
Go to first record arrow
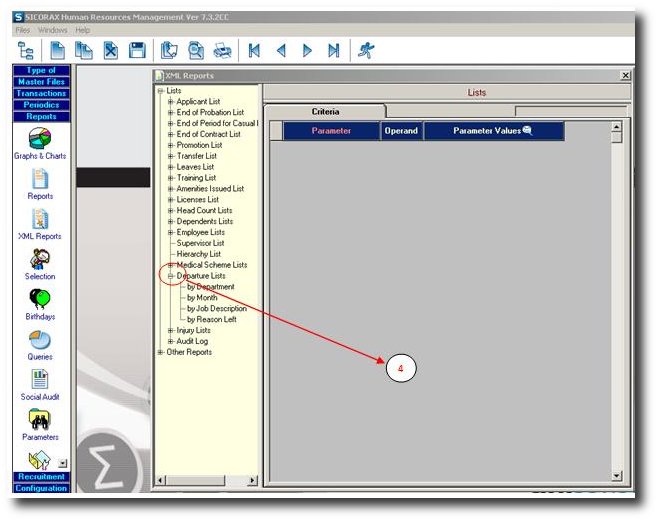tap(255, 50)
